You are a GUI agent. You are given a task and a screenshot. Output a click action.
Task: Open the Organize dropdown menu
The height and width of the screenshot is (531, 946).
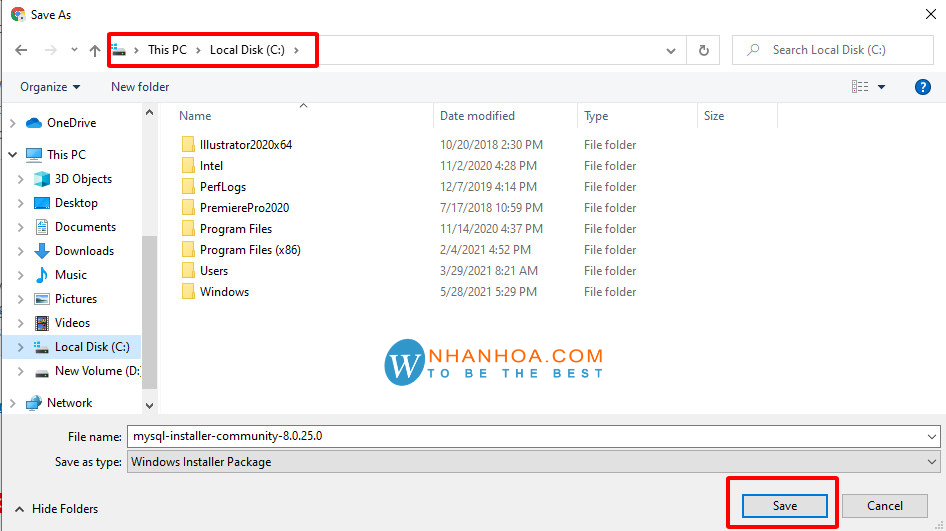[50, 87]
